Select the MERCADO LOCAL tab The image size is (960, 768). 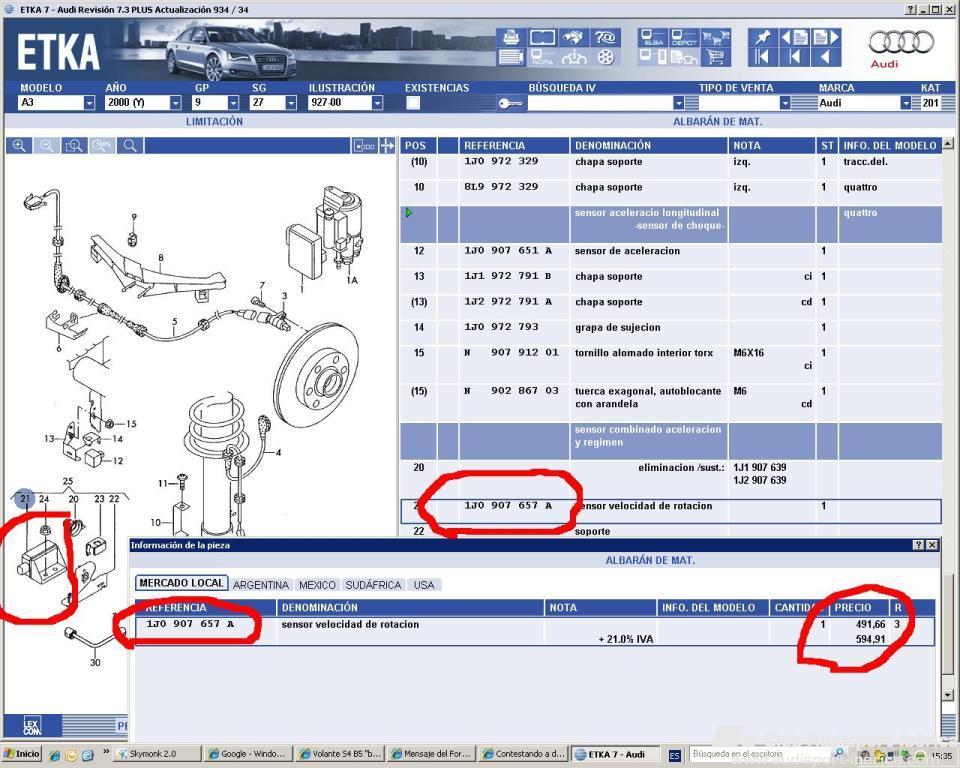(x=181, y=583)
